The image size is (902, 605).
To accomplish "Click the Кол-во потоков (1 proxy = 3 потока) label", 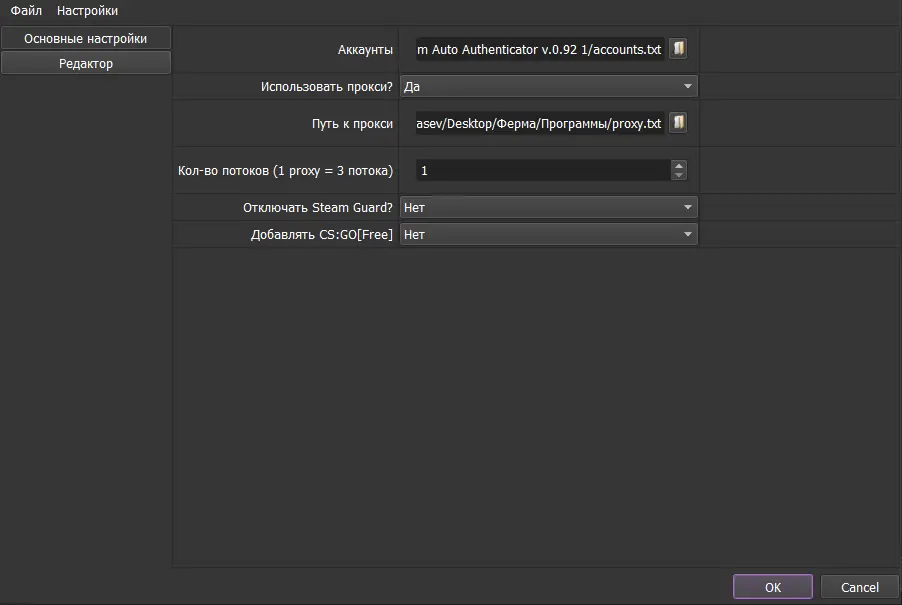I will (x=285, y=171).
